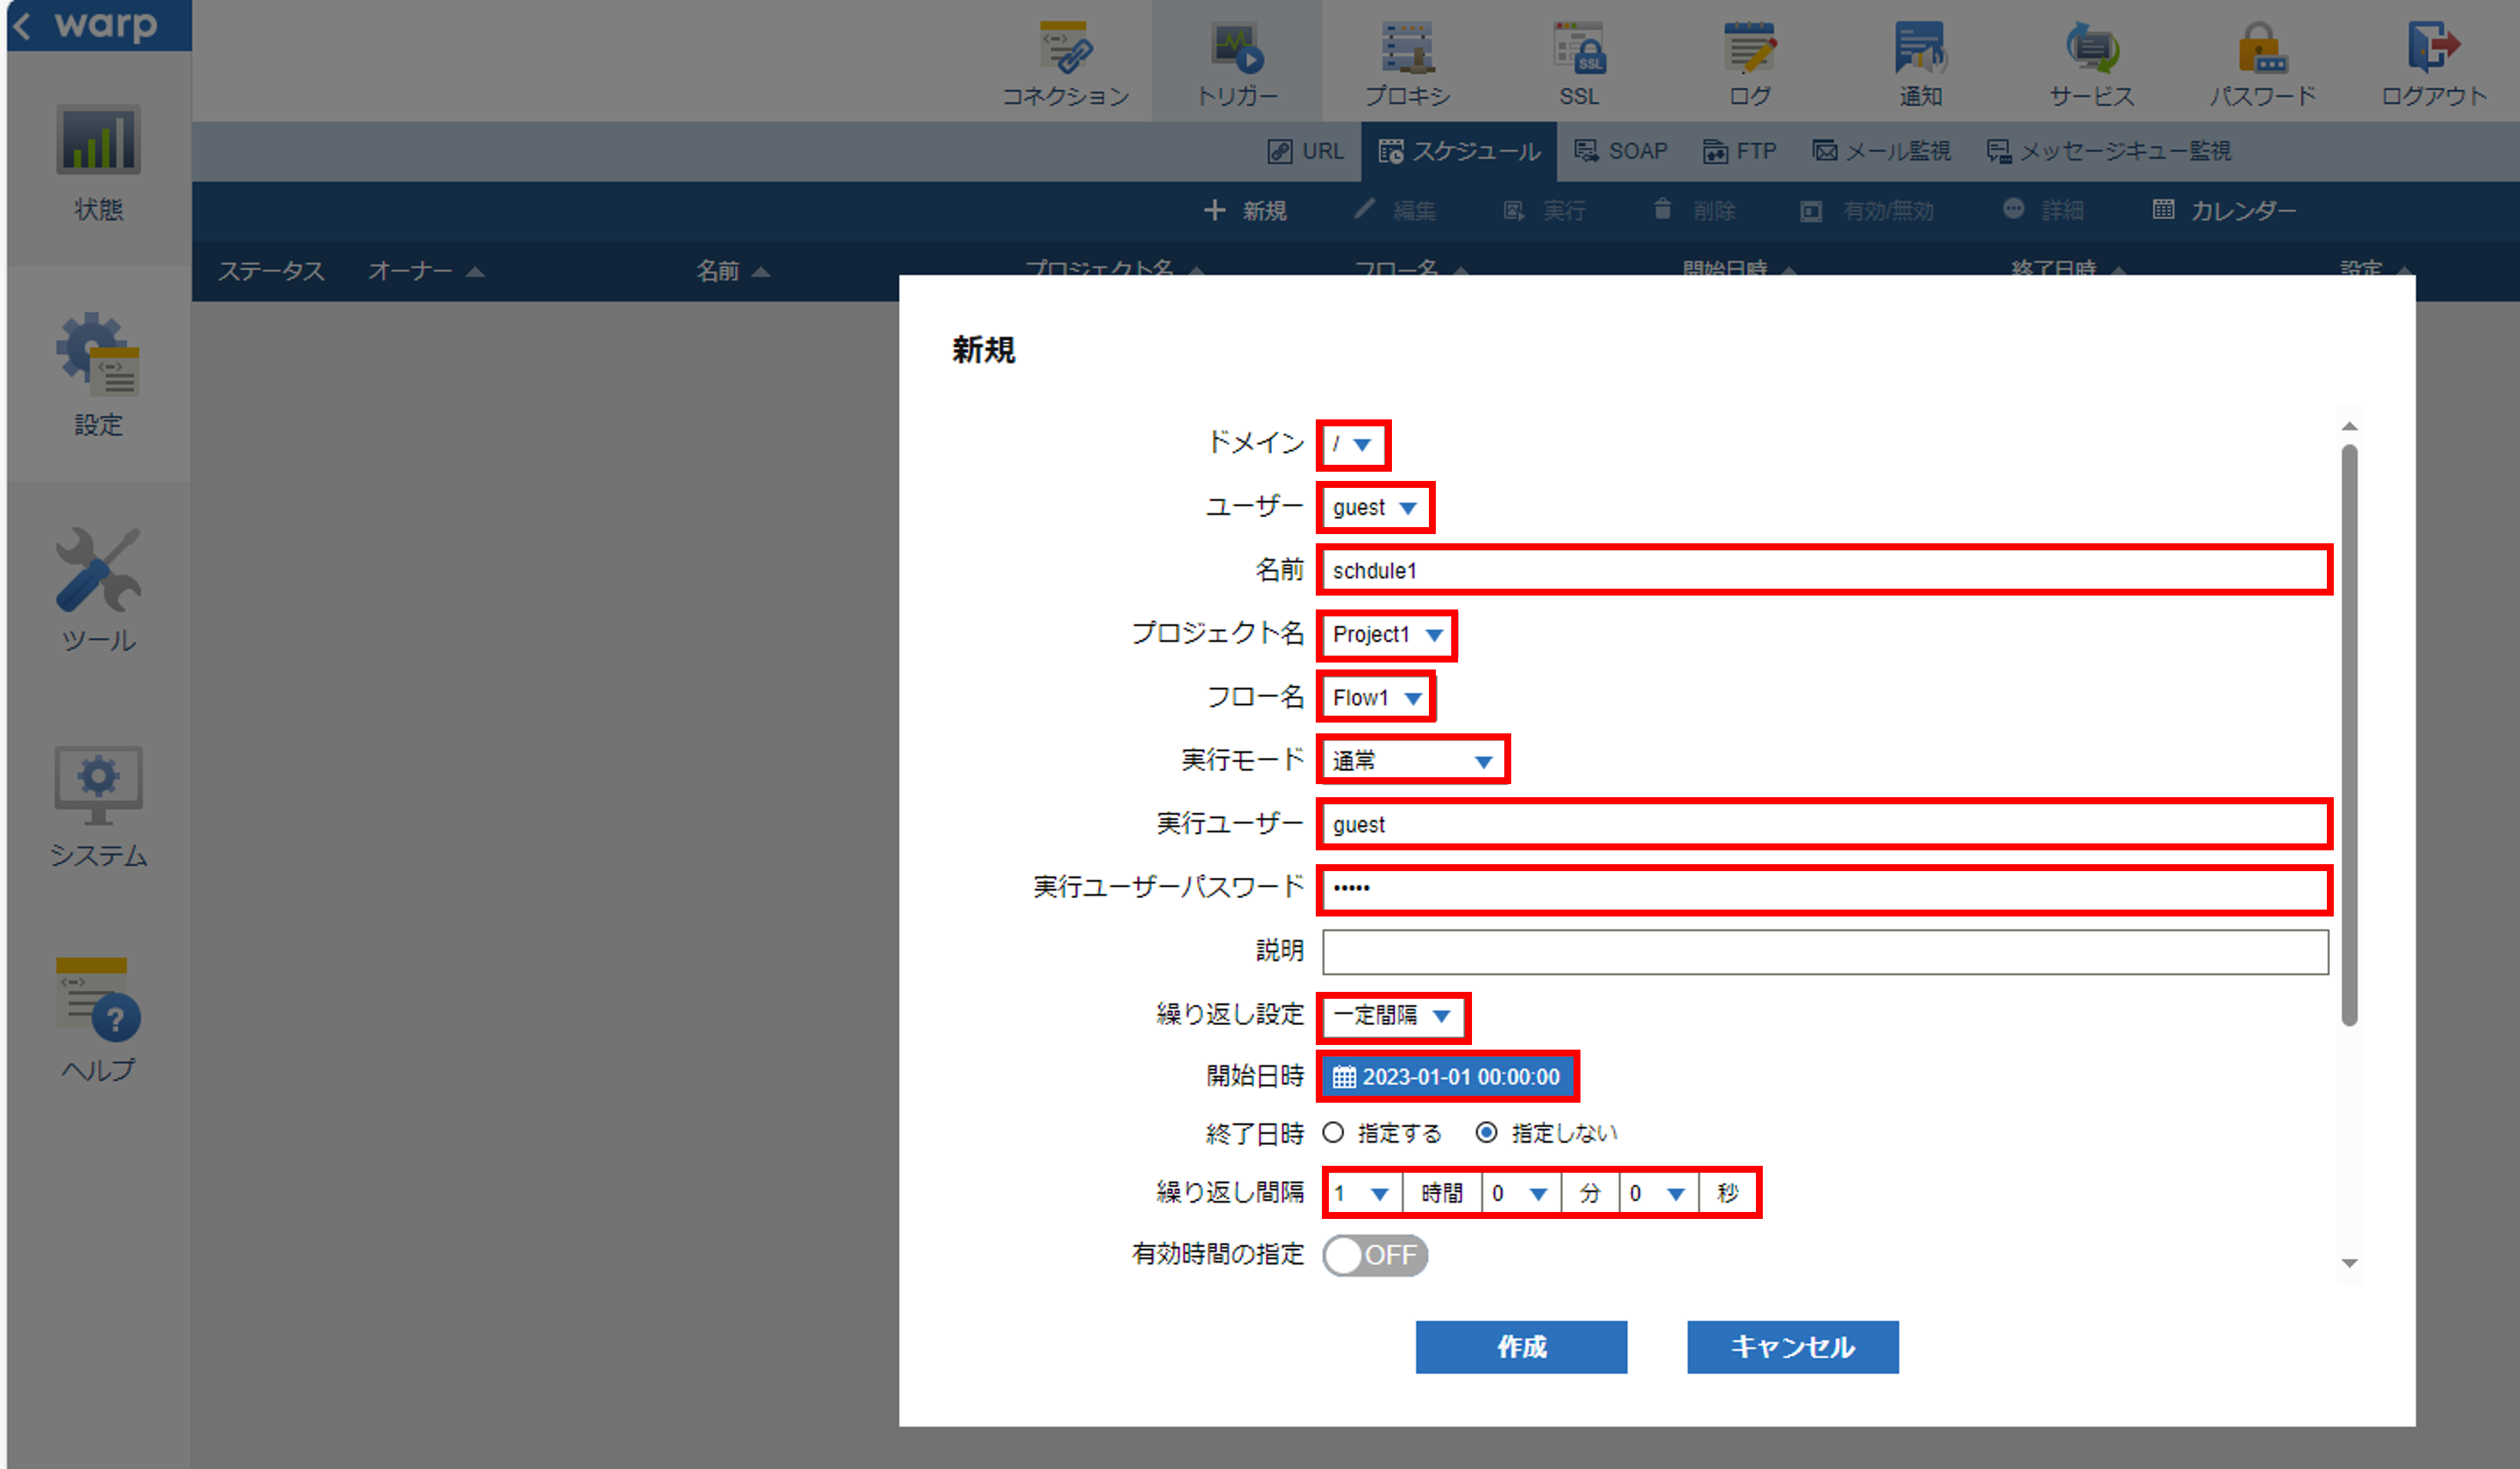Select the 指定する end date radio
The image size is (2520, 1469).
coord(1333,1133)
